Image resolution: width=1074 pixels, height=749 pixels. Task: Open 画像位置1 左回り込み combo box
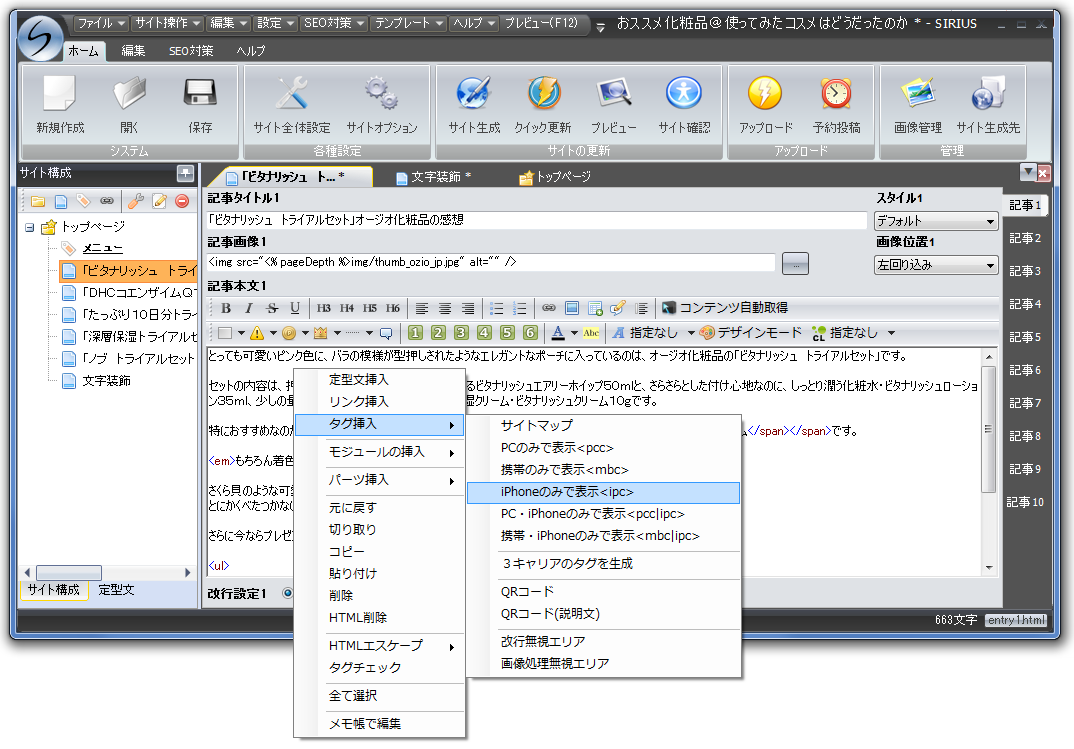pyautogui.click(x=936, y=265)
